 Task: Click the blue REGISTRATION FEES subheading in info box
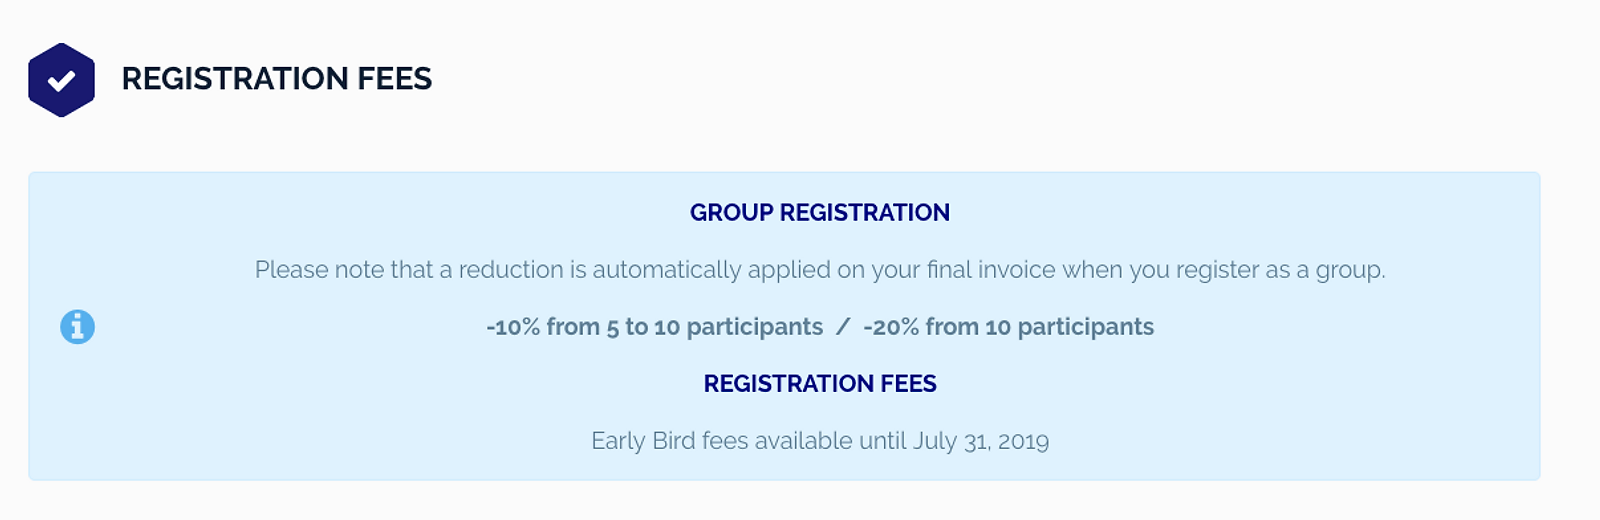point(820,384)
